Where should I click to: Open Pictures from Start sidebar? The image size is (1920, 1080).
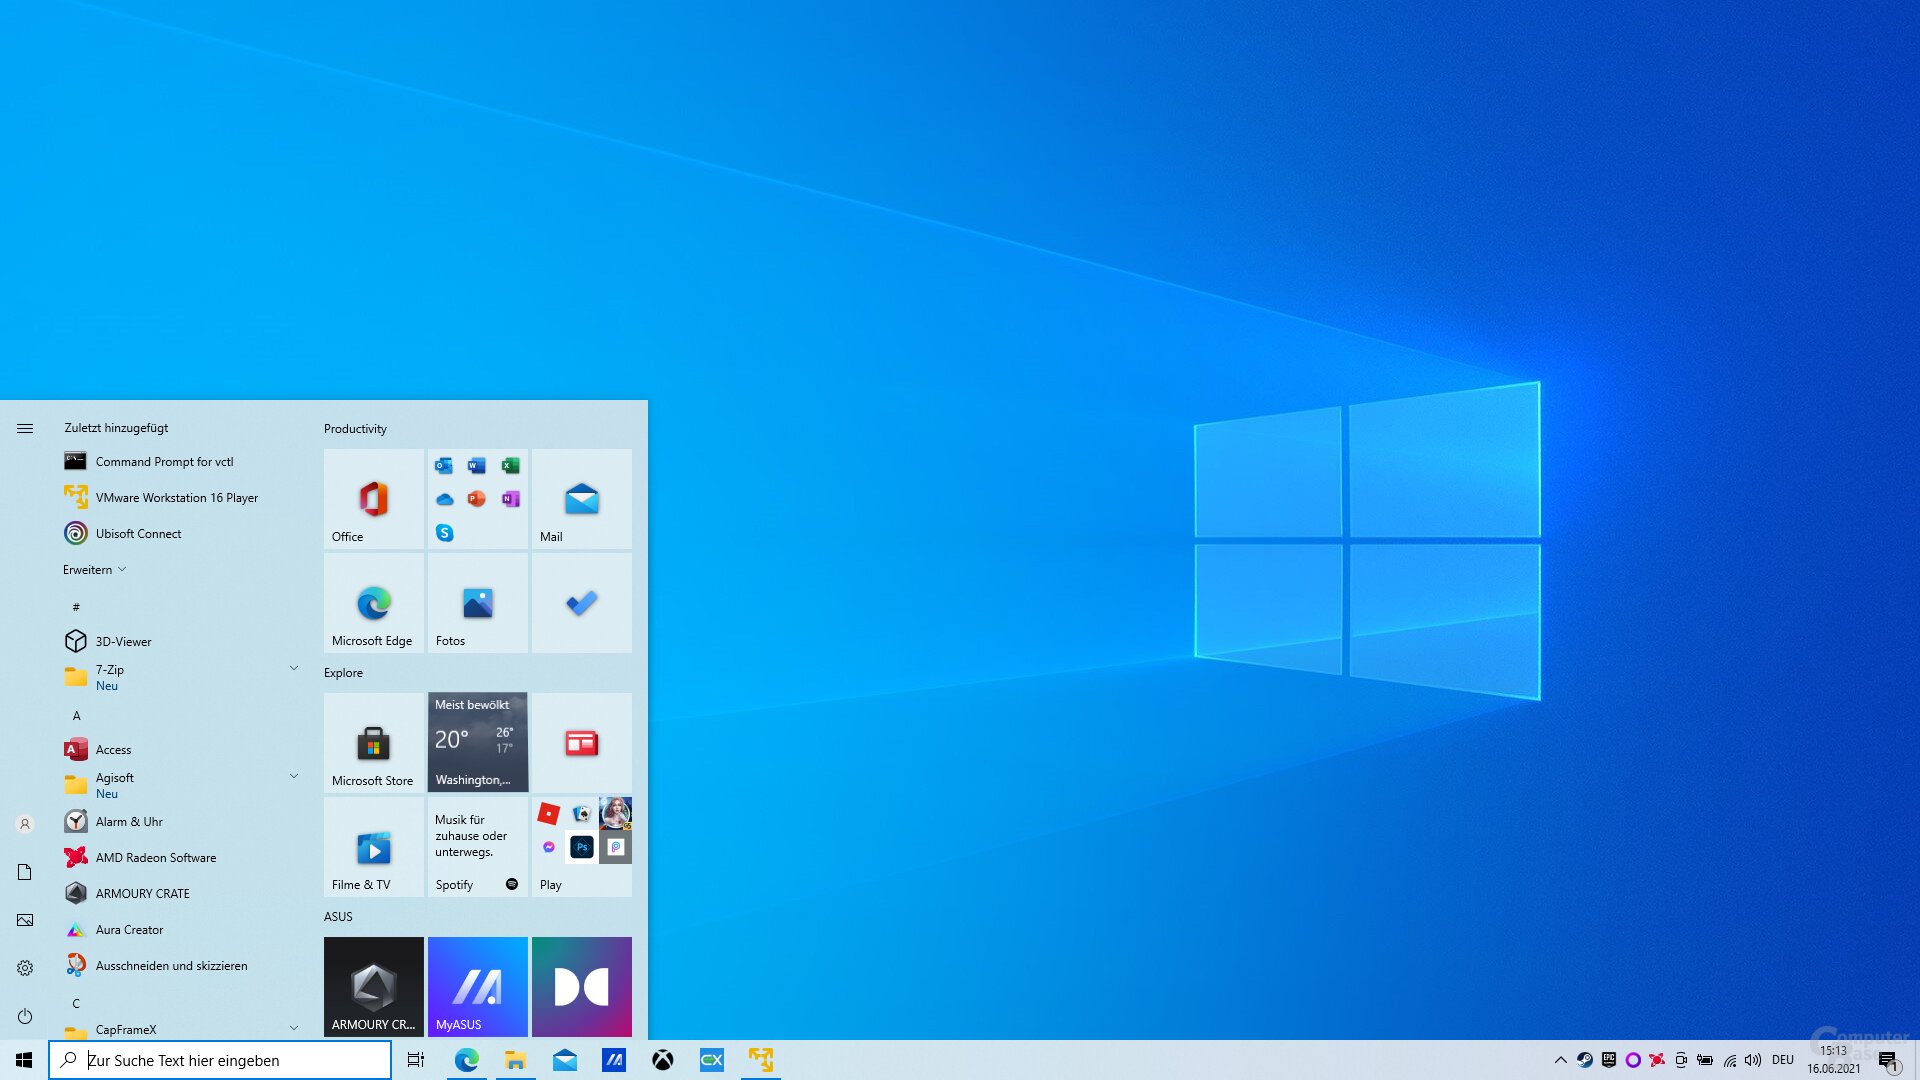[25, 920]
